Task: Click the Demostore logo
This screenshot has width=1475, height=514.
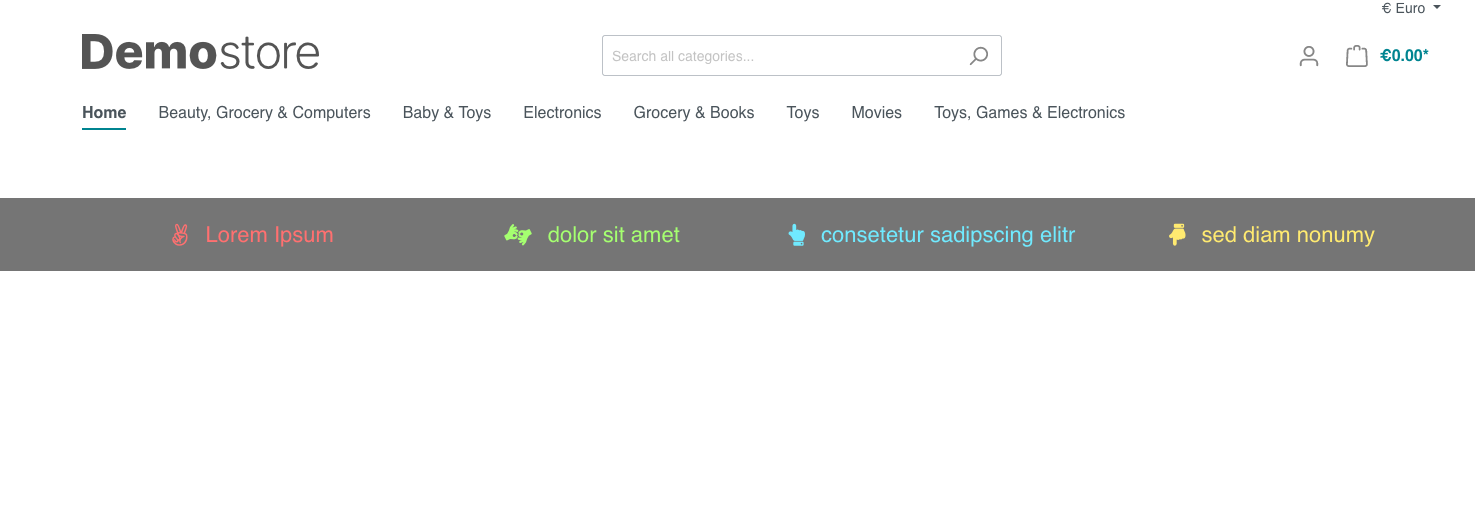Action: (200, 52)
